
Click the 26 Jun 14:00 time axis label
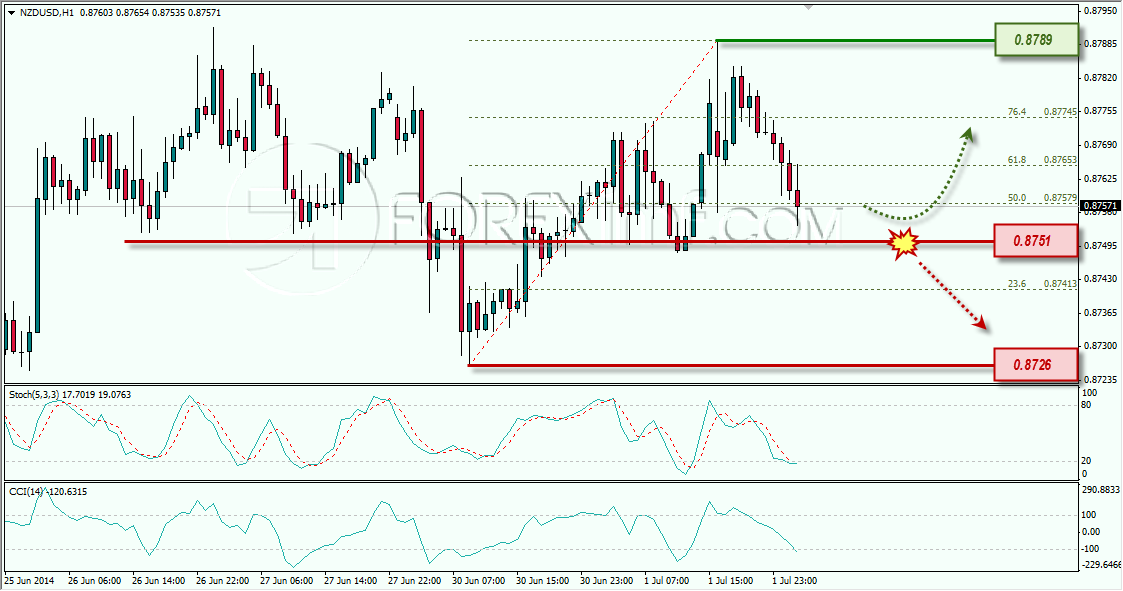159,580
